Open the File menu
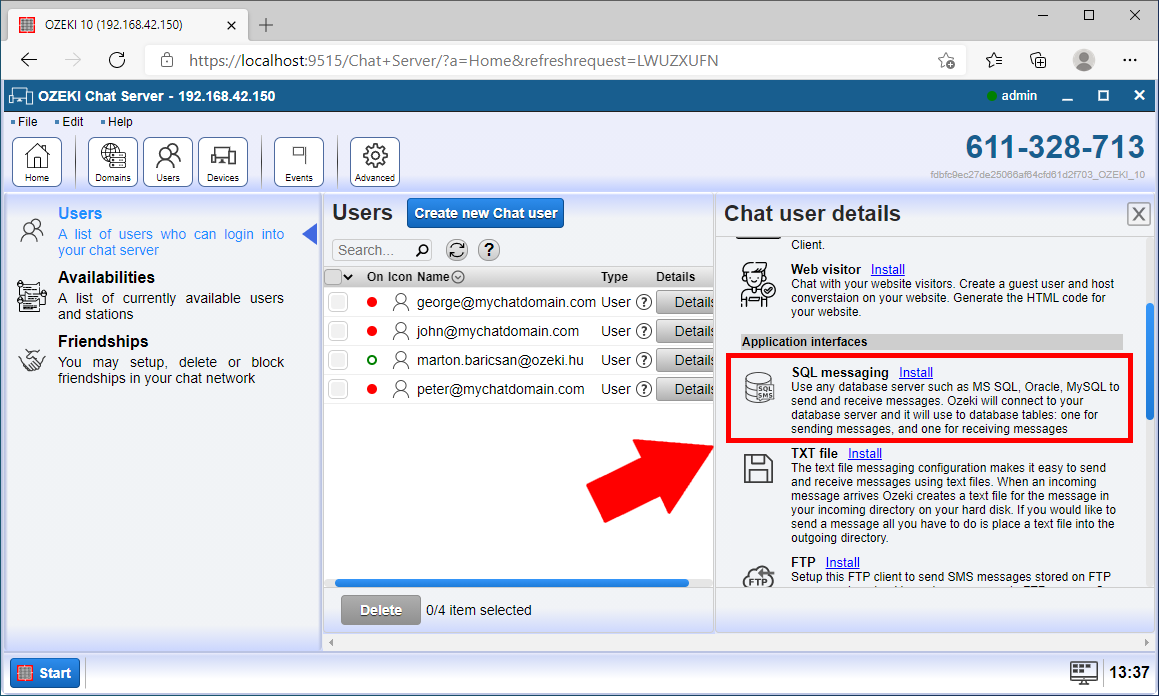Image resolution: width=1159 pixels, height=696 pixels. (x=24, y=121)
